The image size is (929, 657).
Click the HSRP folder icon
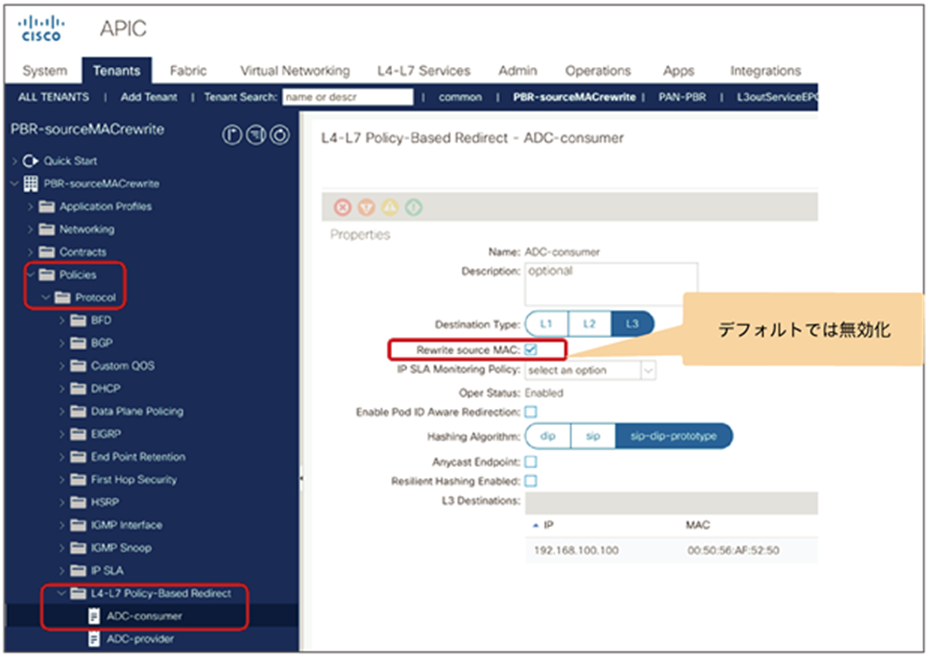tap(78, 502)
